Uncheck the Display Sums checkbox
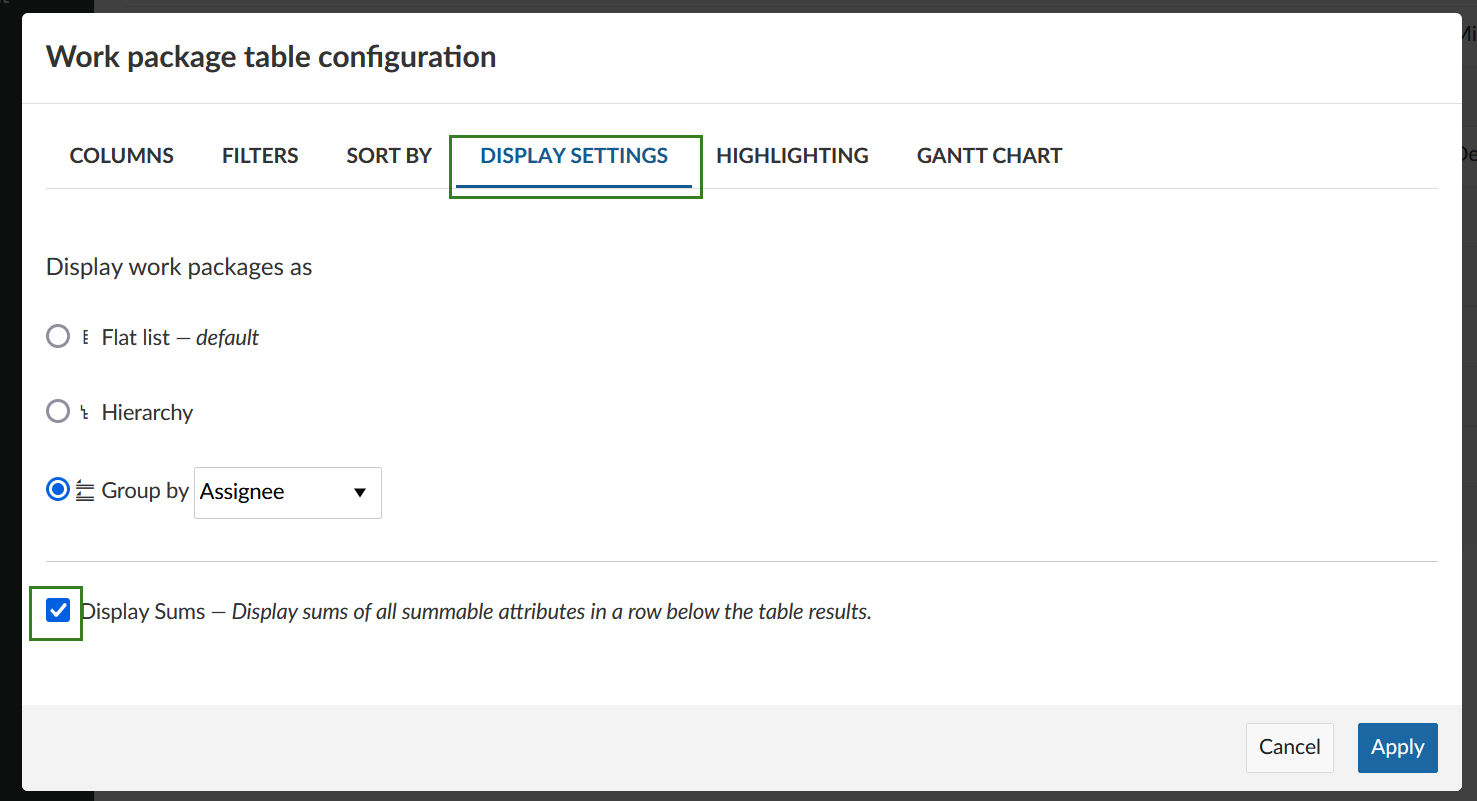Viewport: 1477px width, 801px height. pos(58,610)
